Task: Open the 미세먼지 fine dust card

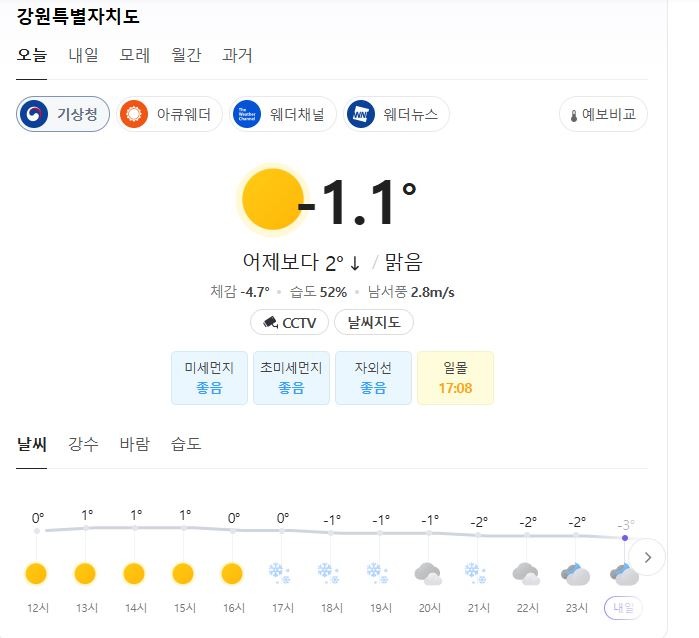Action: click(209, 378)
